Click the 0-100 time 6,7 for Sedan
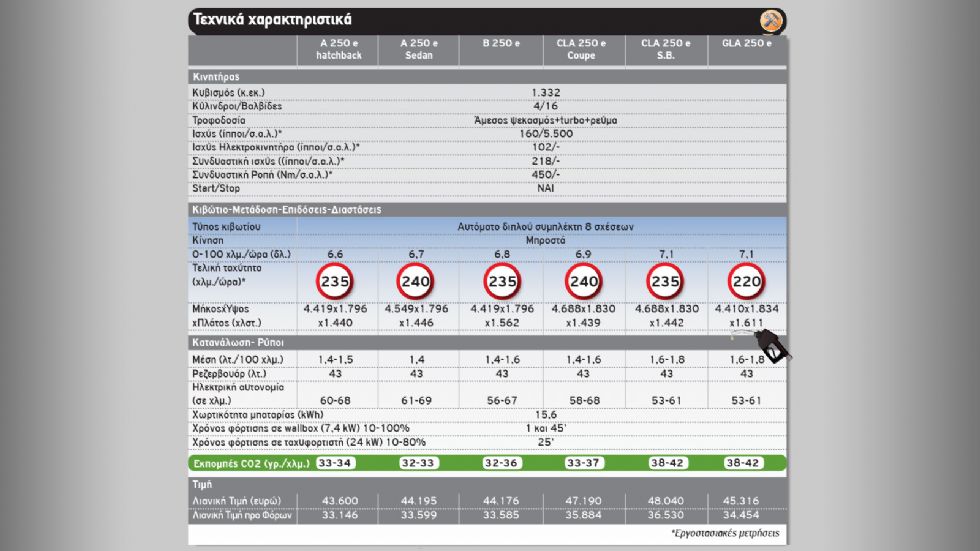This screenshot has width=980, height=551. (x=416, y=254)
